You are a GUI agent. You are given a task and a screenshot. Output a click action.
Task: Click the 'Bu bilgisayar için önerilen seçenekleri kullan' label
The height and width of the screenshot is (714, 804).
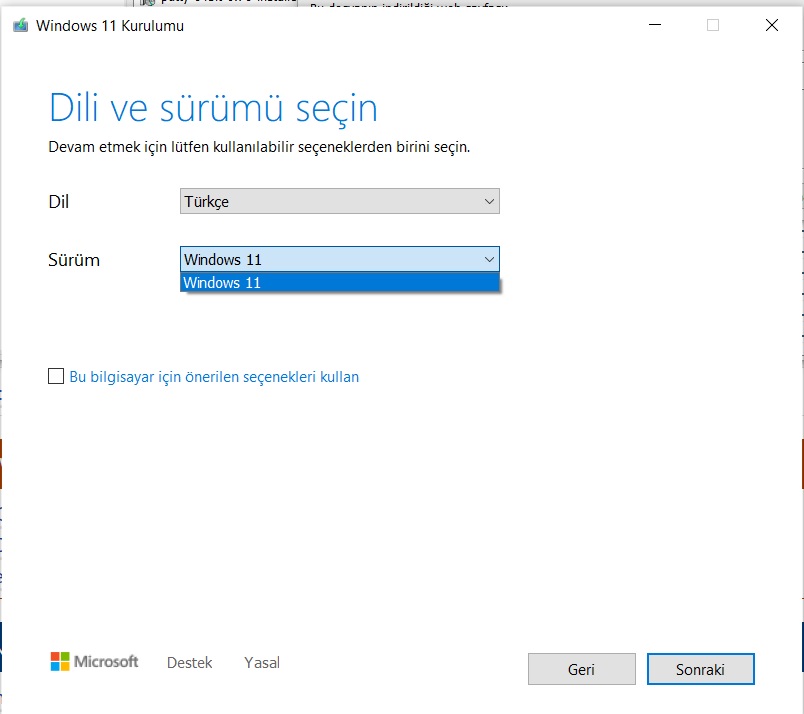tap(214, 377)
